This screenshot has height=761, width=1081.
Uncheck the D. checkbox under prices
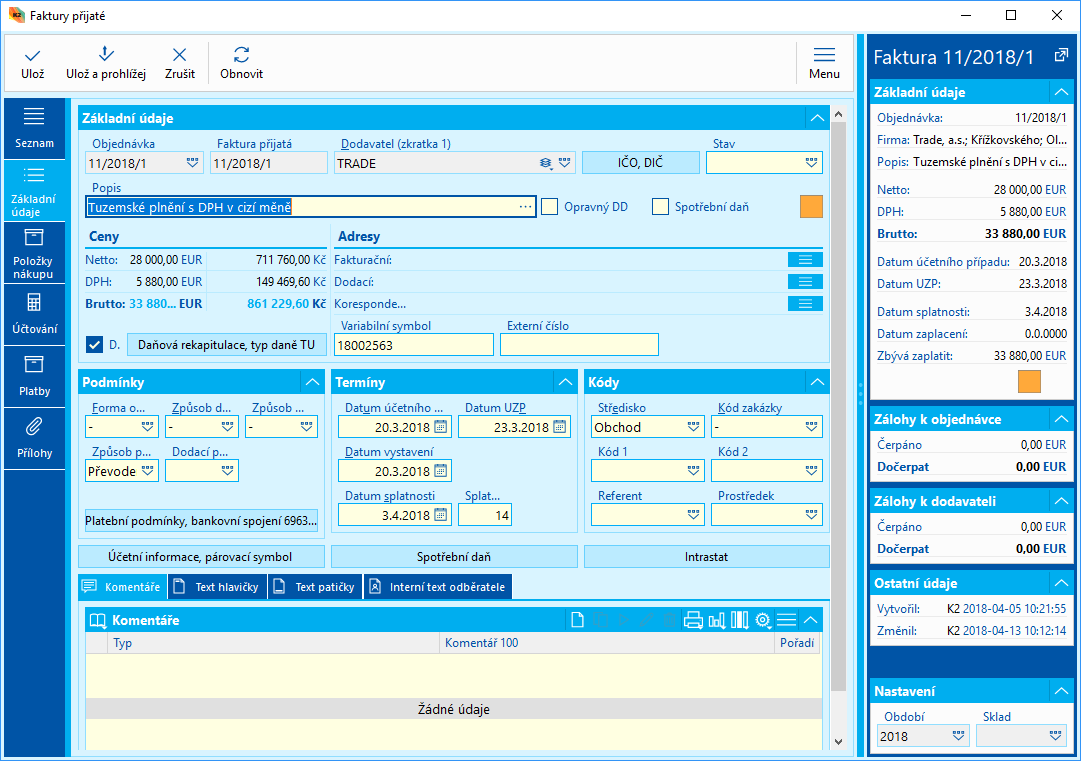[95, 345]
